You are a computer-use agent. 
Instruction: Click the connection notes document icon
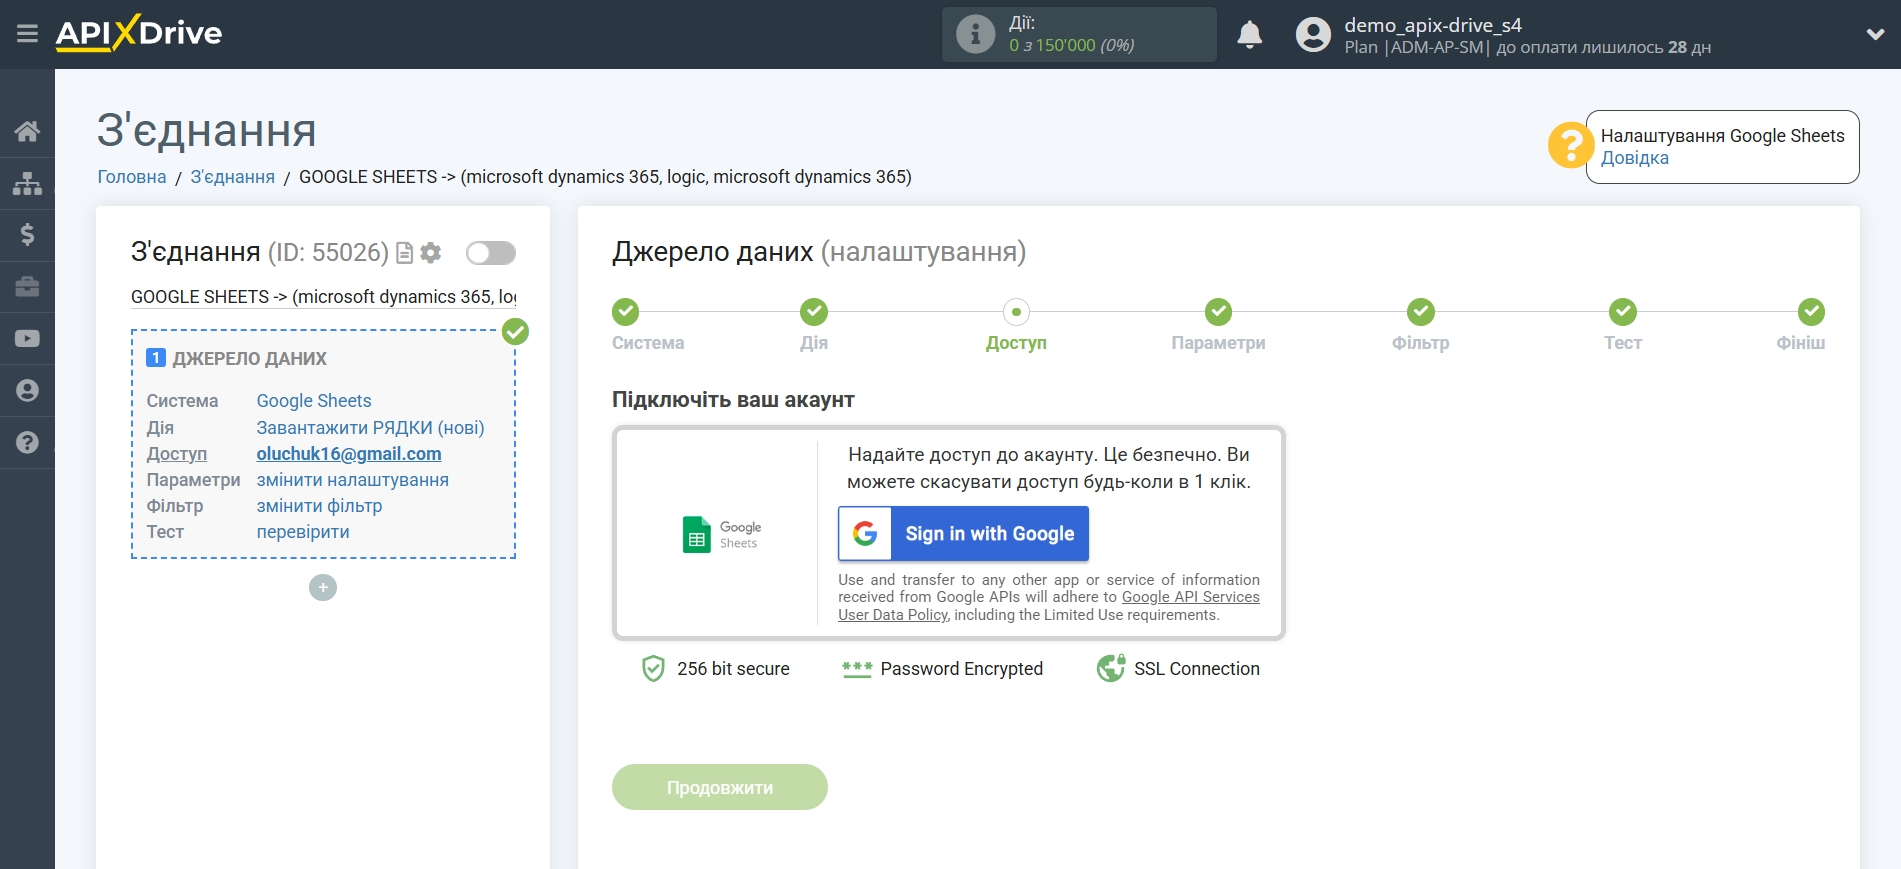[404, 253]
